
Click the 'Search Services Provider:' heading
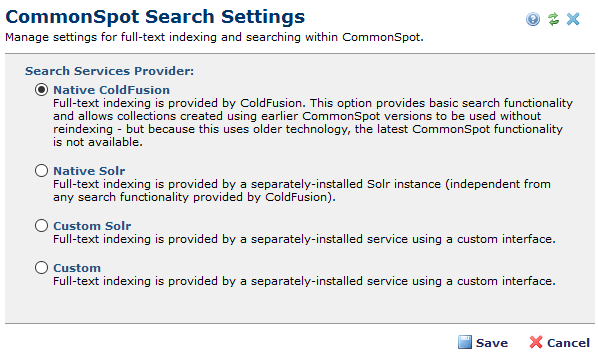(109, 71)
